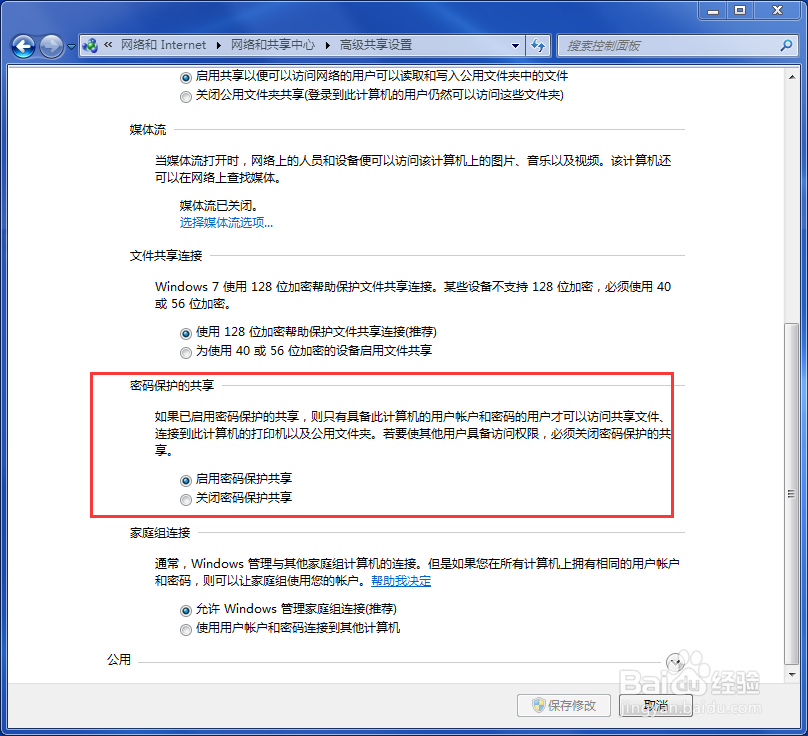Image resolution: width=808 pixels, height=736 pixels.
Task: Select 使用用户帐户和密码连接到其他计算机
Action: click(186, 629)
